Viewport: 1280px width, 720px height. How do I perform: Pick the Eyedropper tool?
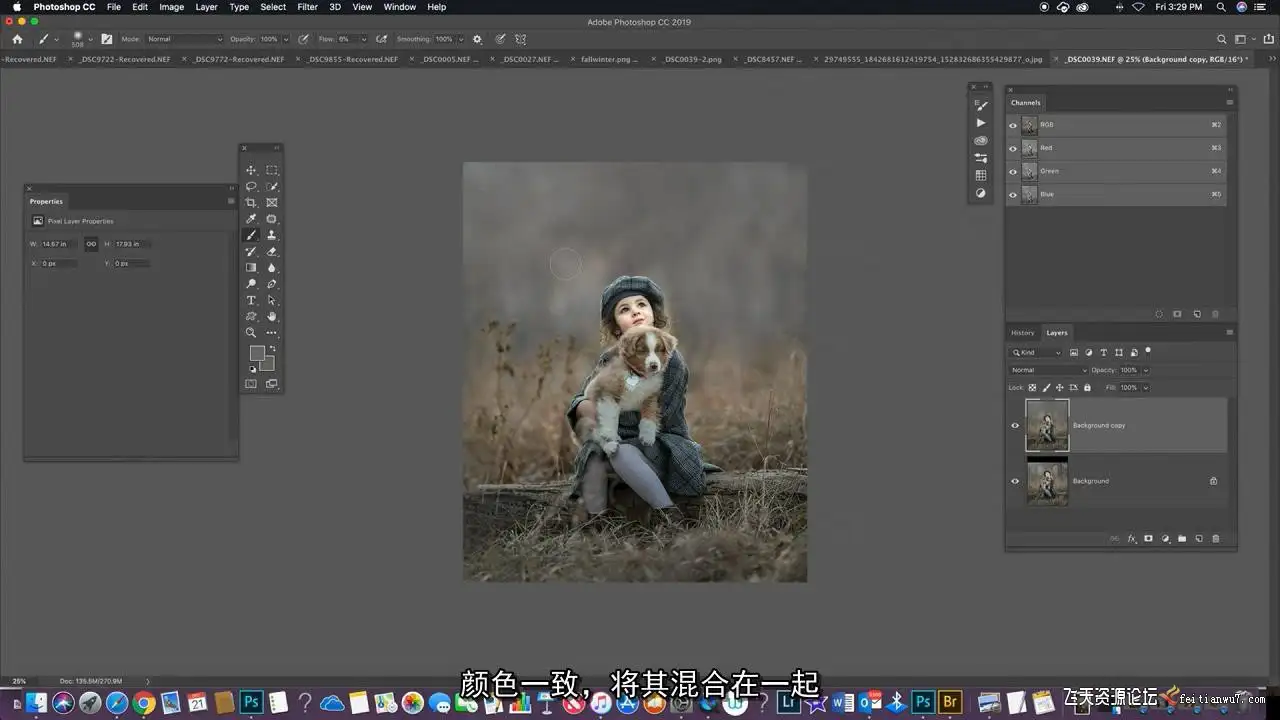coord(251,219)
